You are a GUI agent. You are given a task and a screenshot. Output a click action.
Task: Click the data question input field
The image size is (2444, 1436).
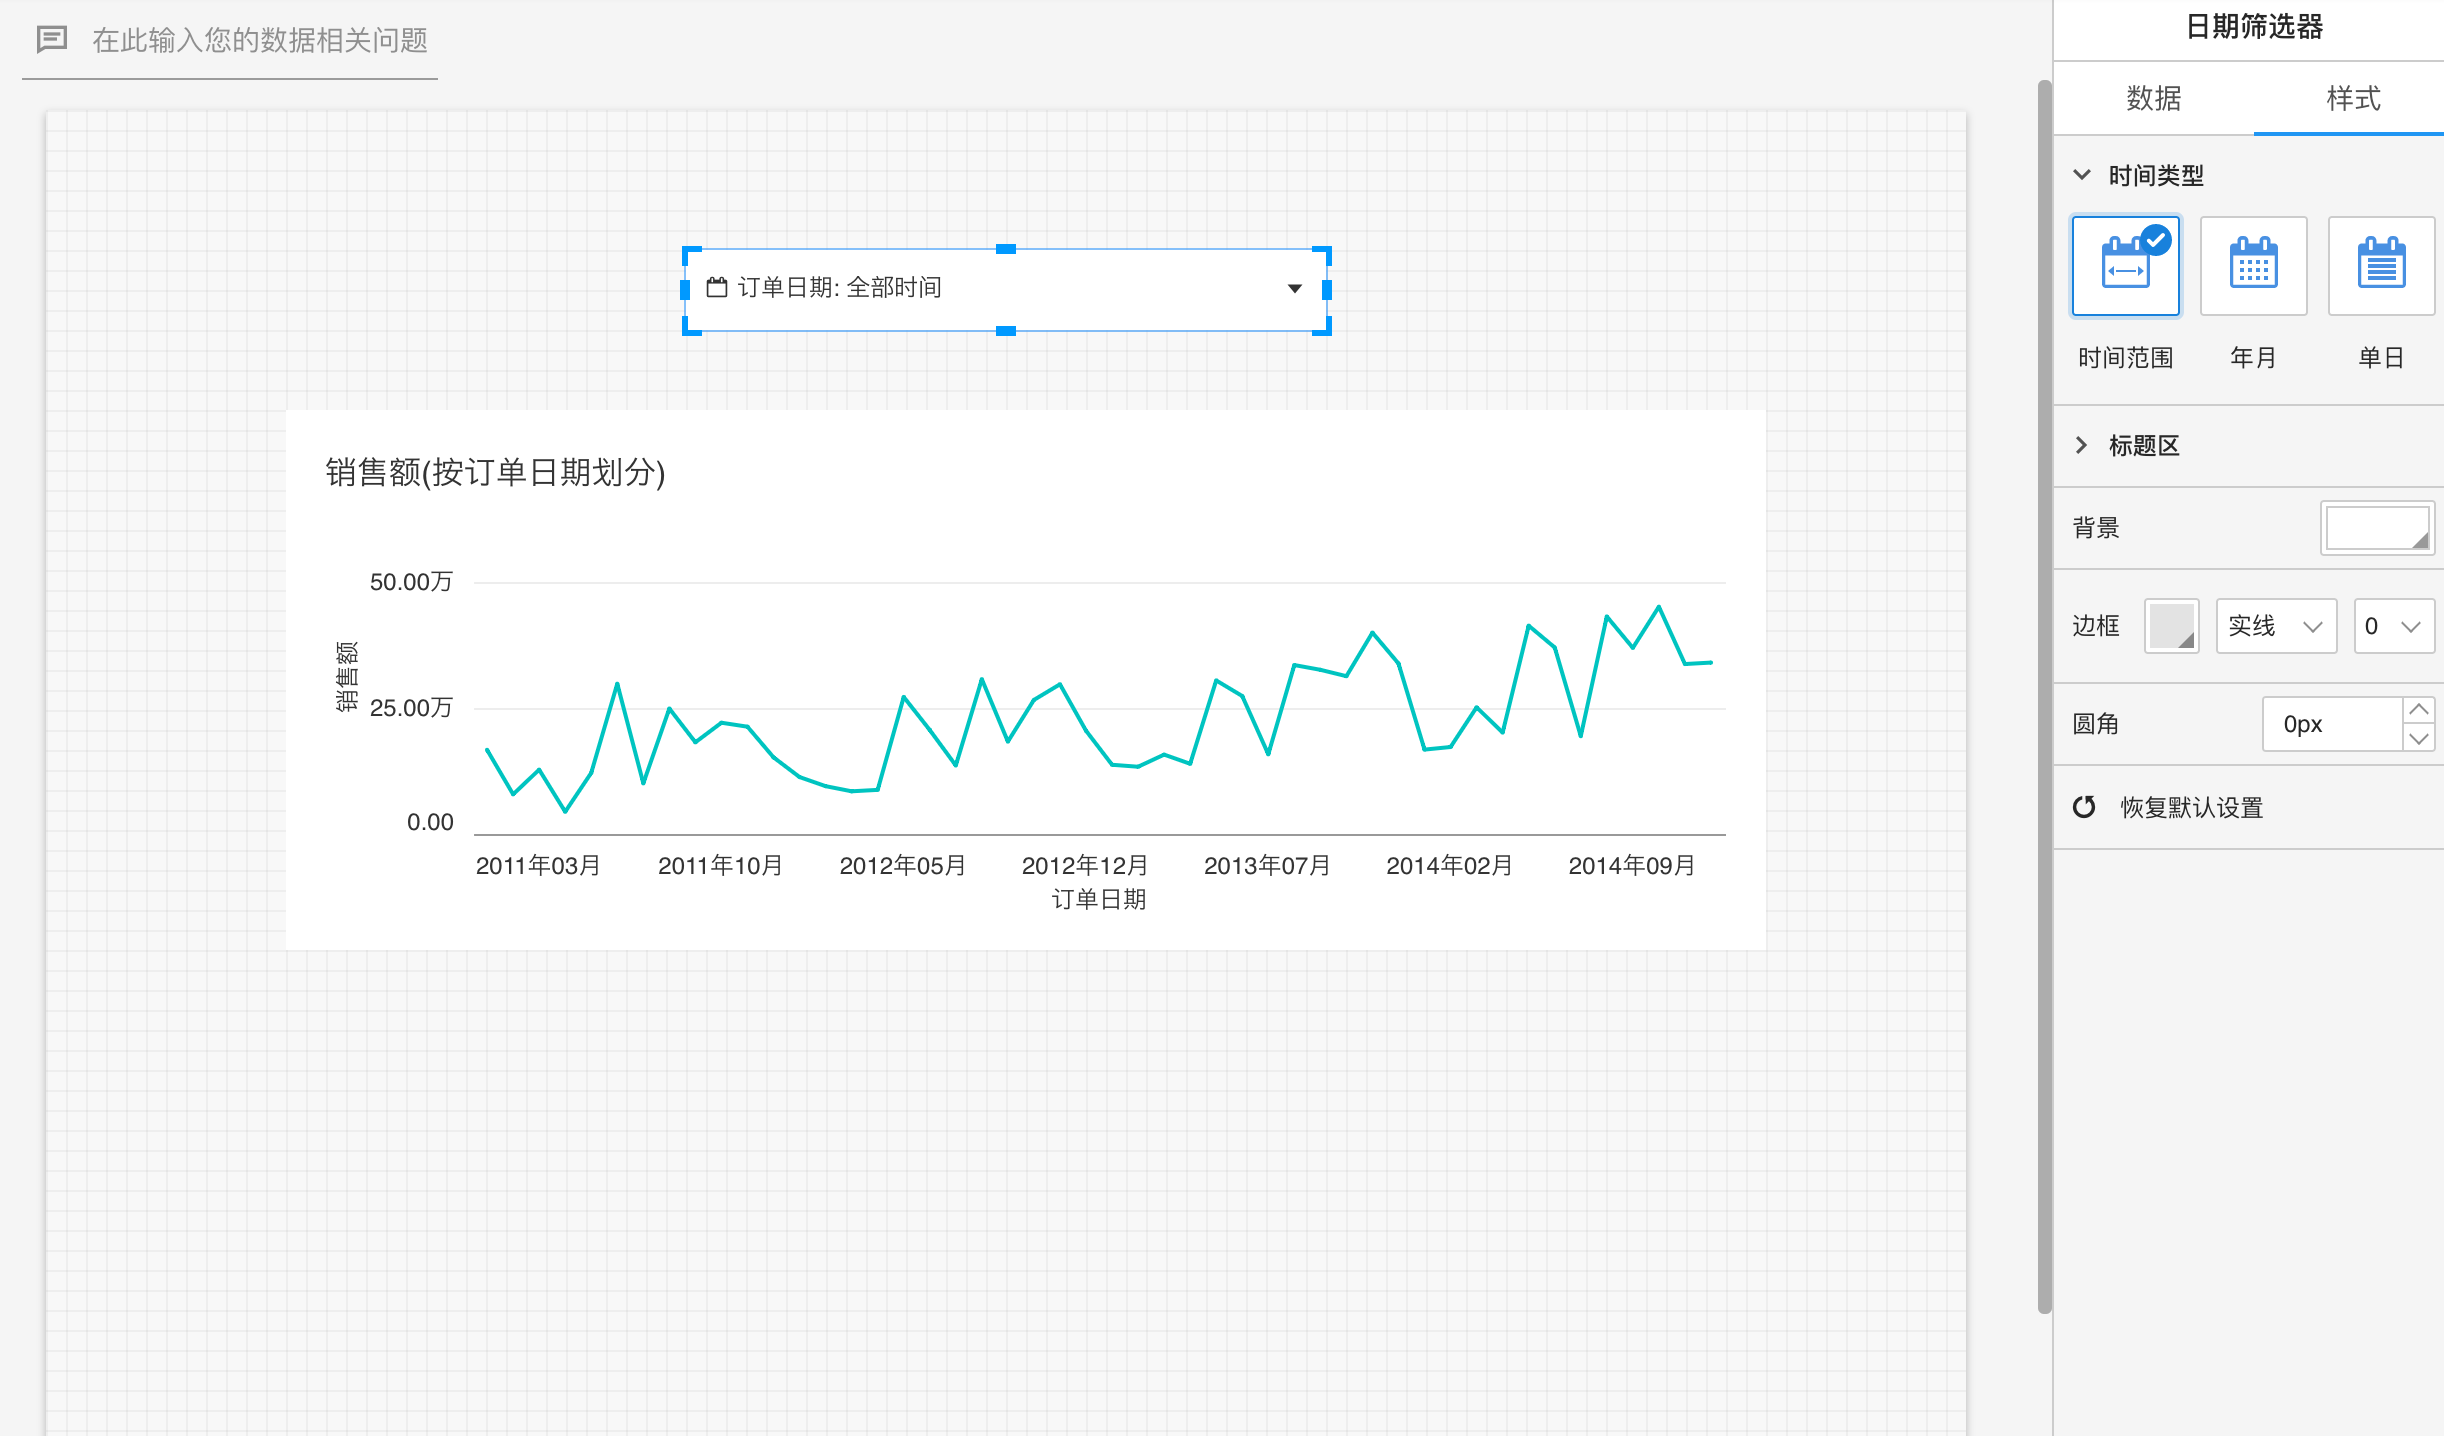point(260,40)
